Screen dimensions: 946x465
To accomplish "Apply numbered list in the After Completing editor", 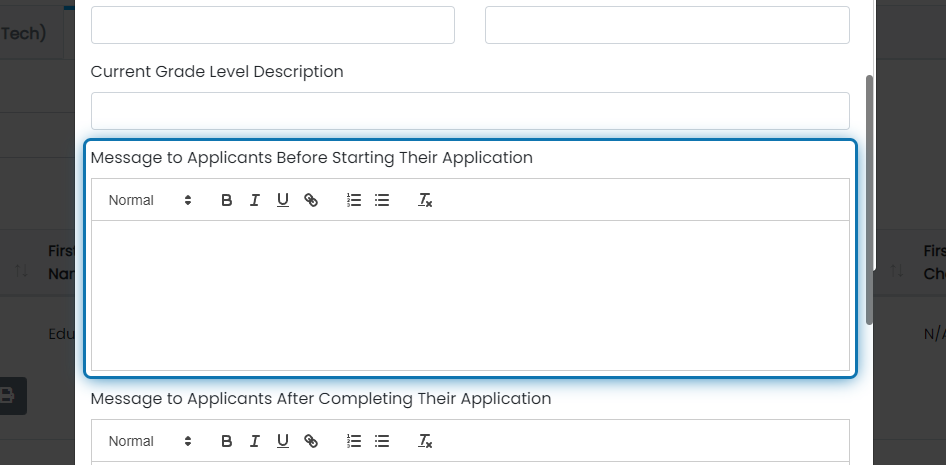I will (354, 441).
